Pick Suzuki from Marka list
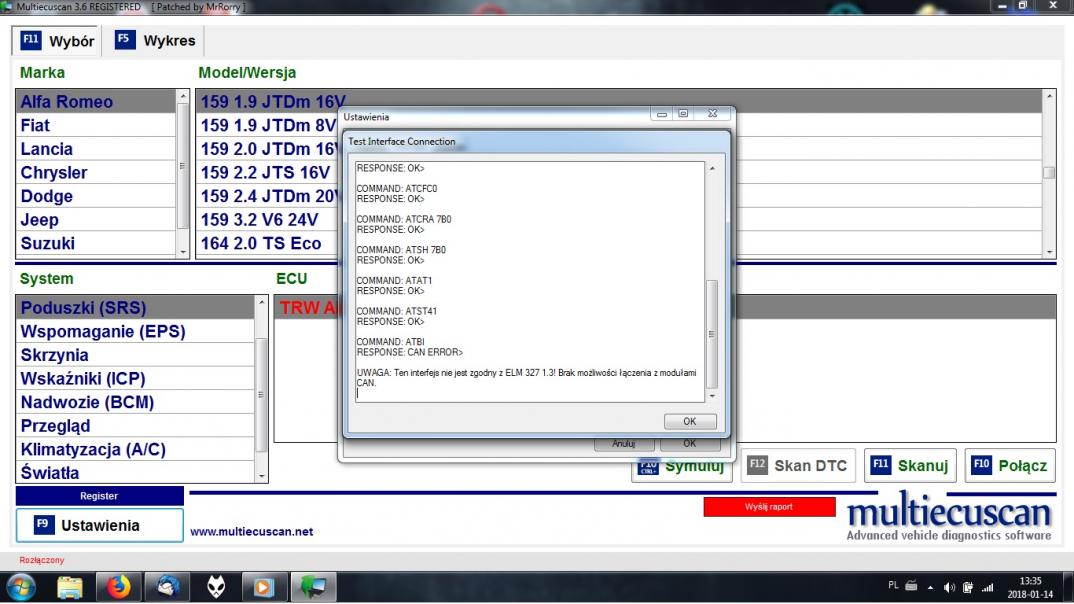 (95, 243)
